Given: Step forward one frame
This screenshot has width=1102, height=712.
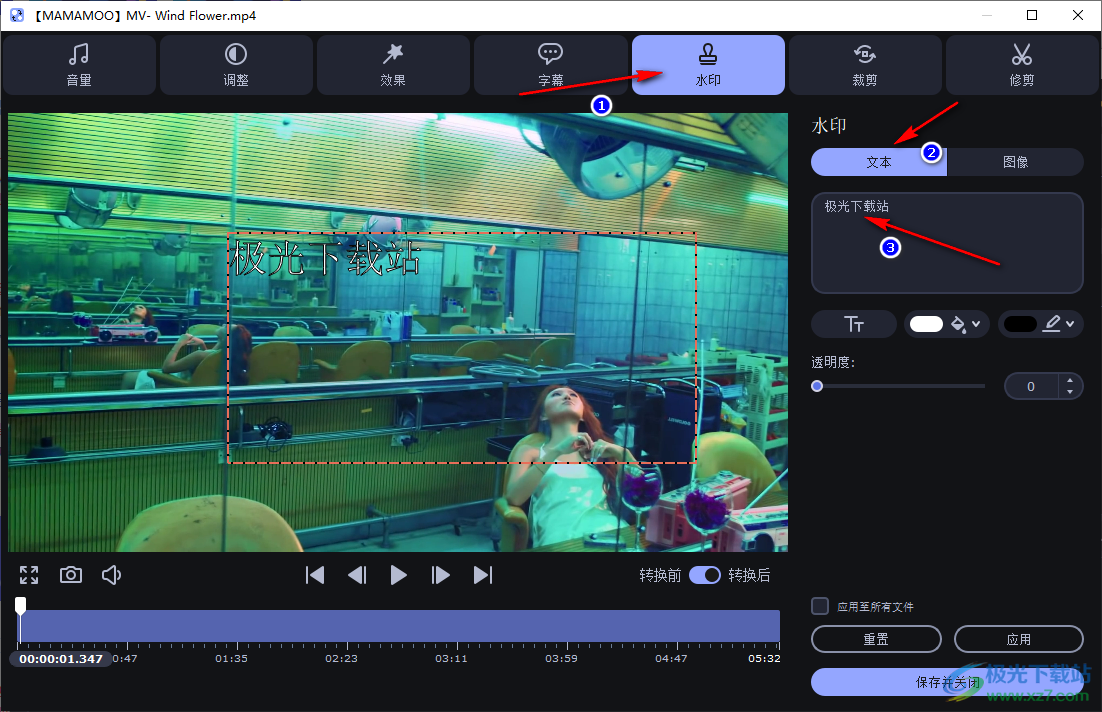Looking at the screenshot, I should coord(441,575).
